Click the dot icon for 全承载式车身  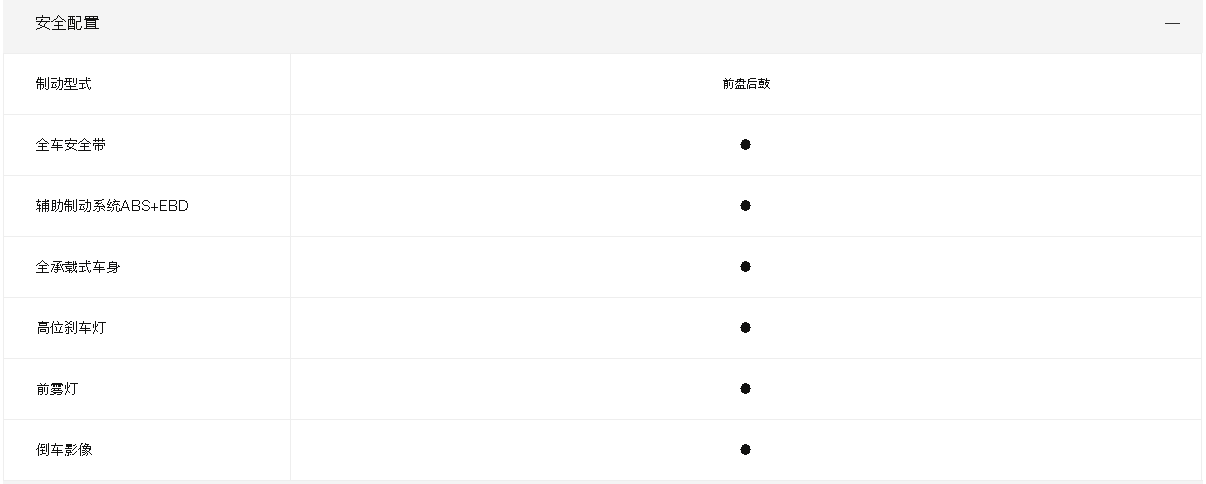[x=746, y=267]
